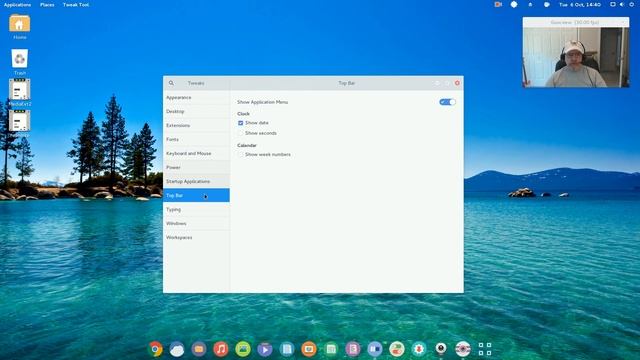
Task: Open the green spreadsheet app in dock
Action: click(x=331, y=349)
